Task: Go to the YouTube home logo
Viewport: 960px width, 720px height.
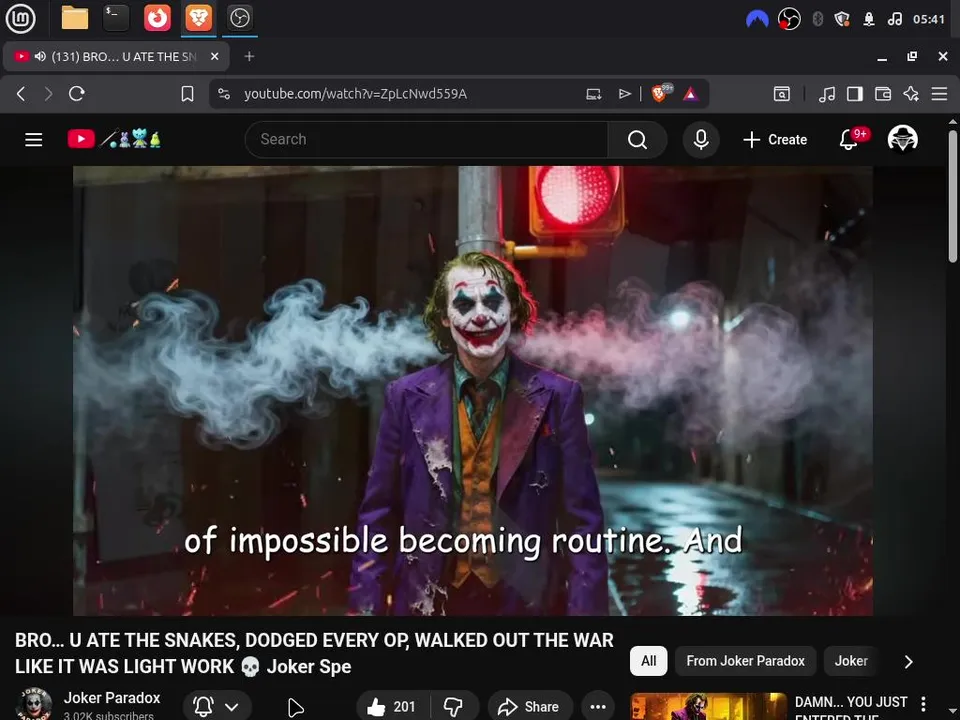Action: pyautogui.click(x=114, y=139)
